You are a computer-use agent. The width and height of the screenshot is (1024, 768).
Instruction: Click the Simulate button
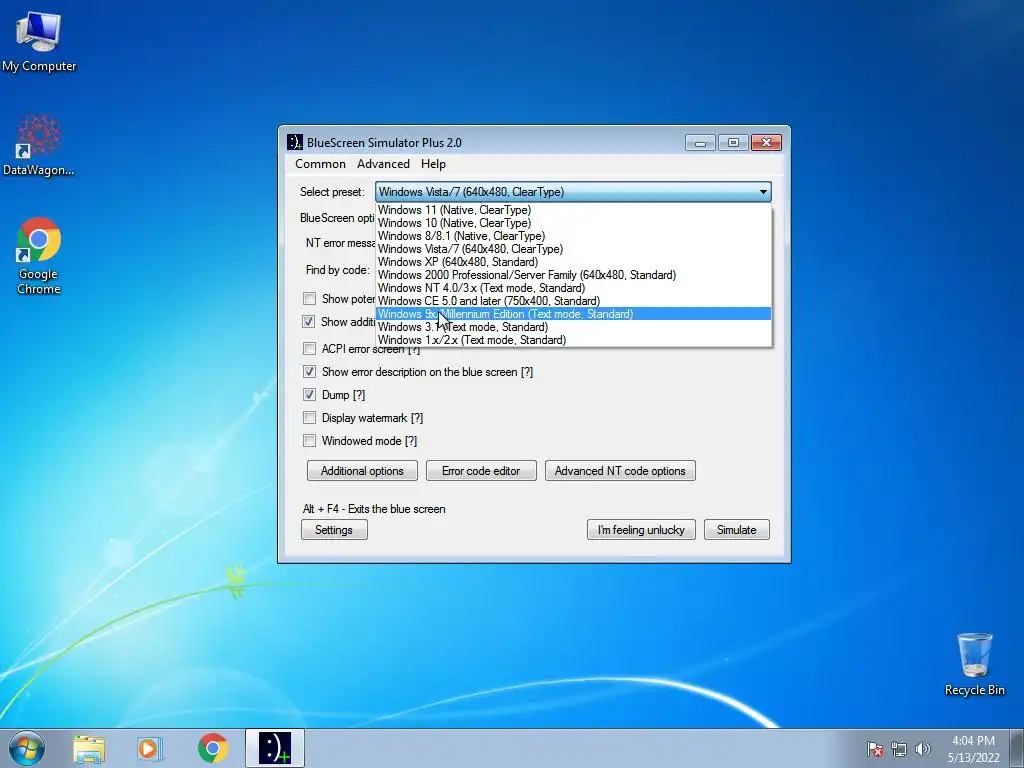point(737,530)
